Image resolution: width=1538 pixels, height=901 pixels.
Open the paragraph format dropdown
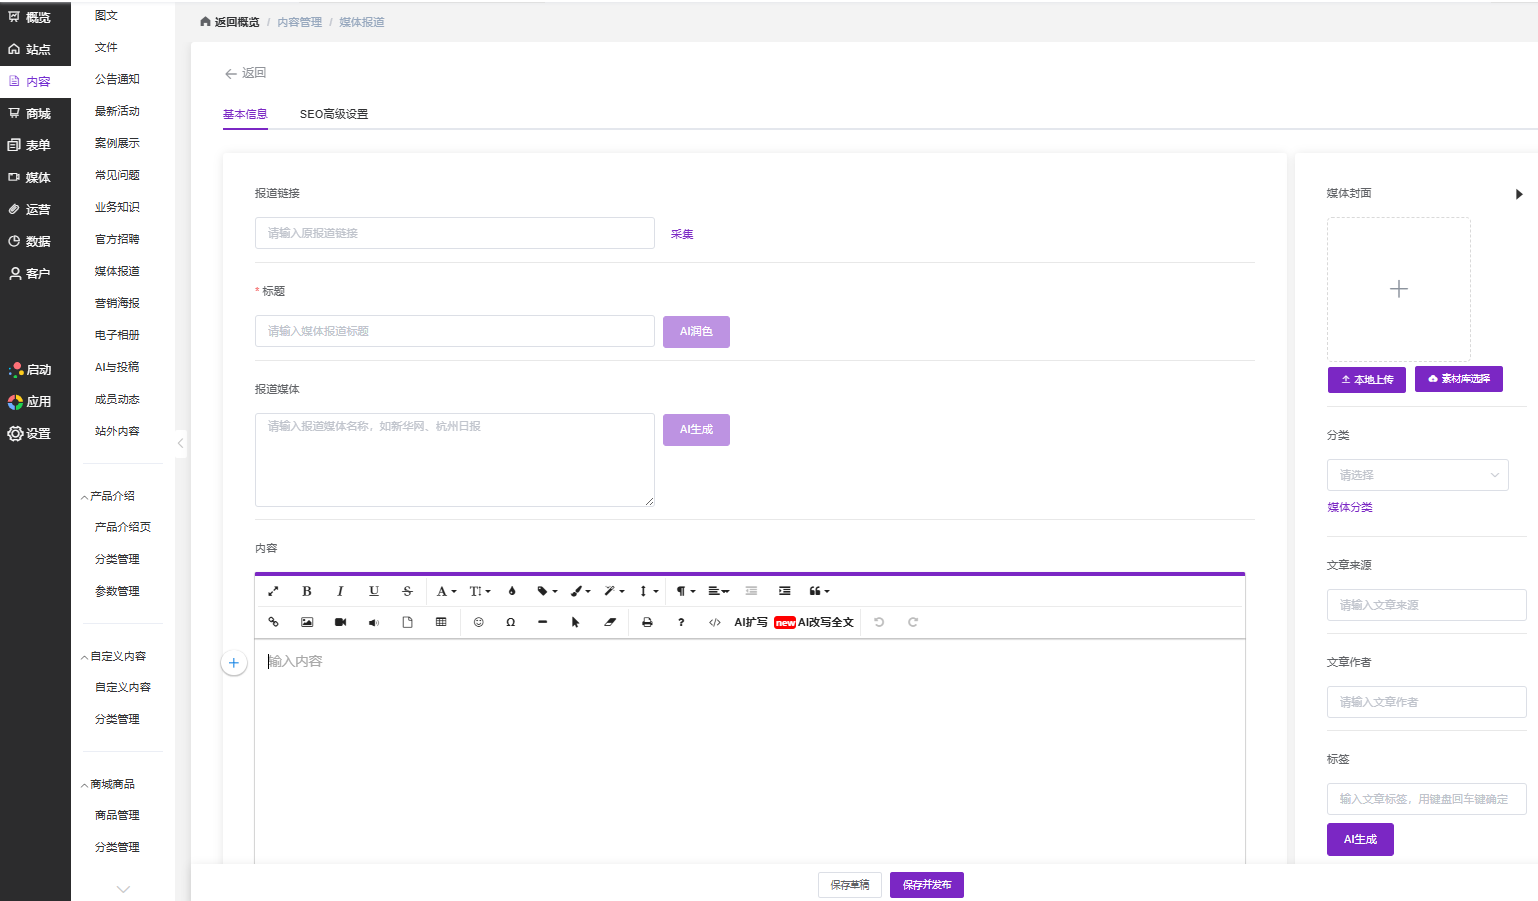[x=685, y=591]
